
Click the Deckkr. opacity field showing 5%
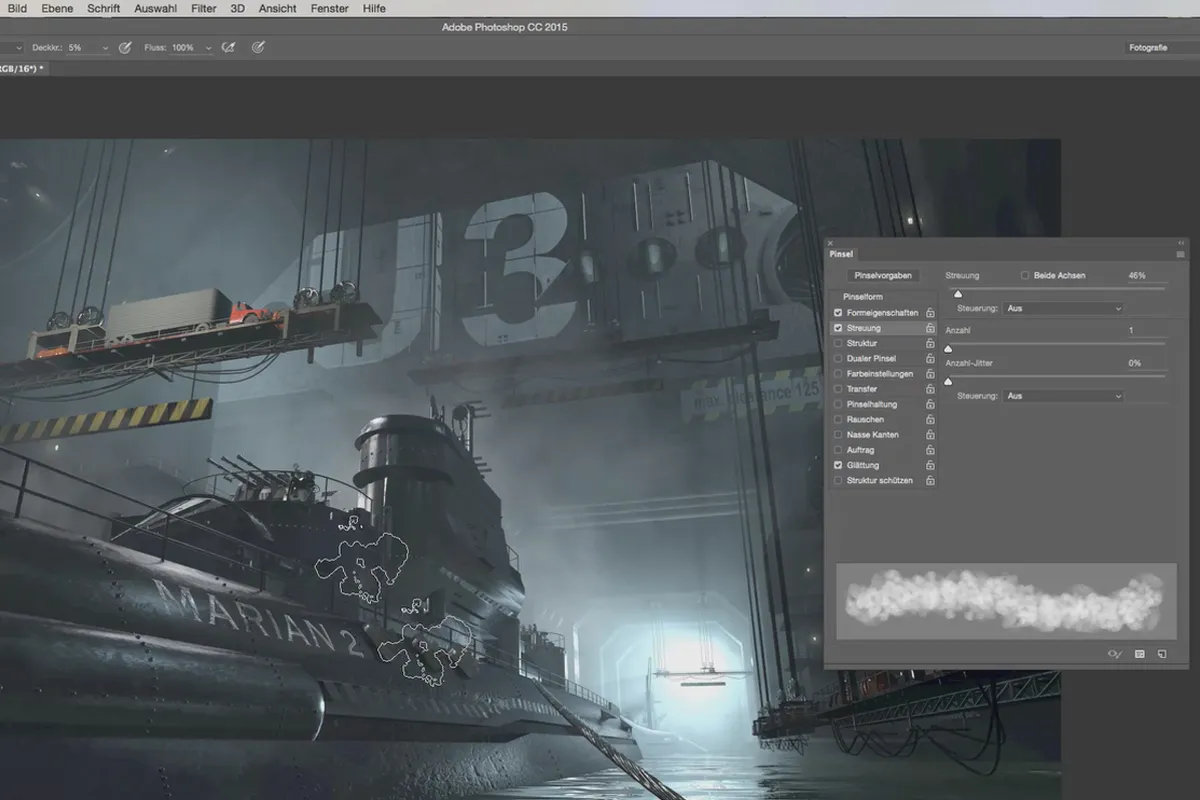(x=82, y=48)
